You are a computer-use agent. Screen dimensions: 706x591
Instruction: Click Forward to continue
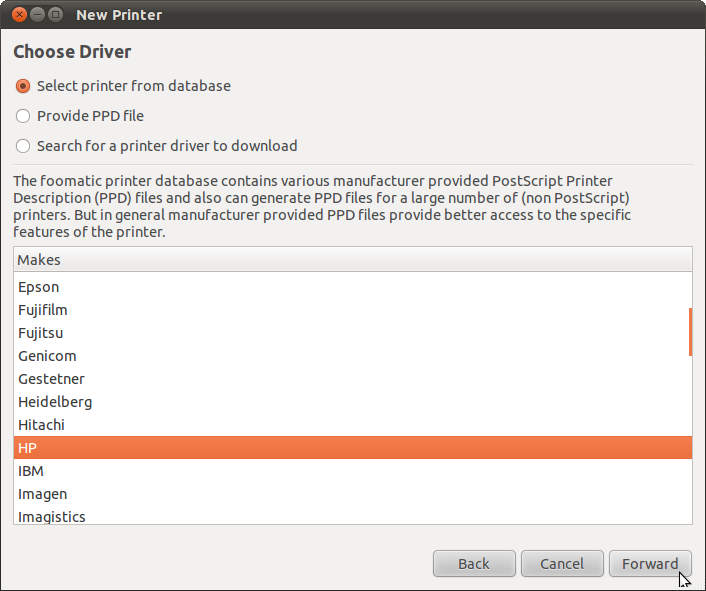pos(650,564)
